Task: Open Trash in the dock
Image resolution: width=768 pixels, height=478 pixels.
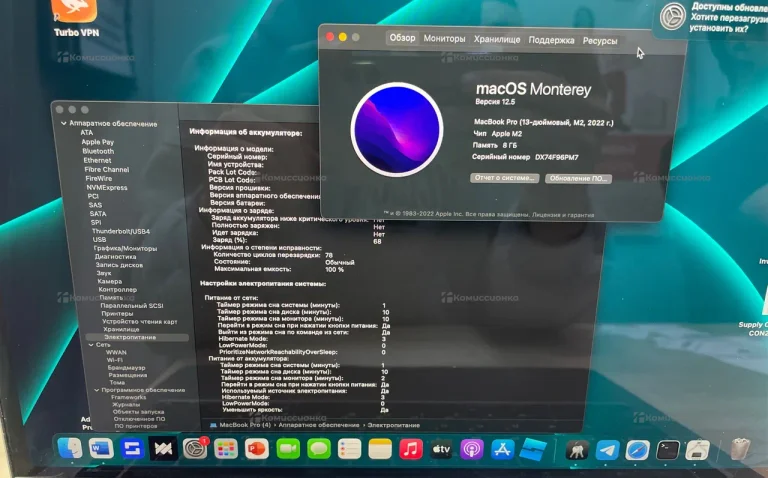Action: (x=740, y=451)
